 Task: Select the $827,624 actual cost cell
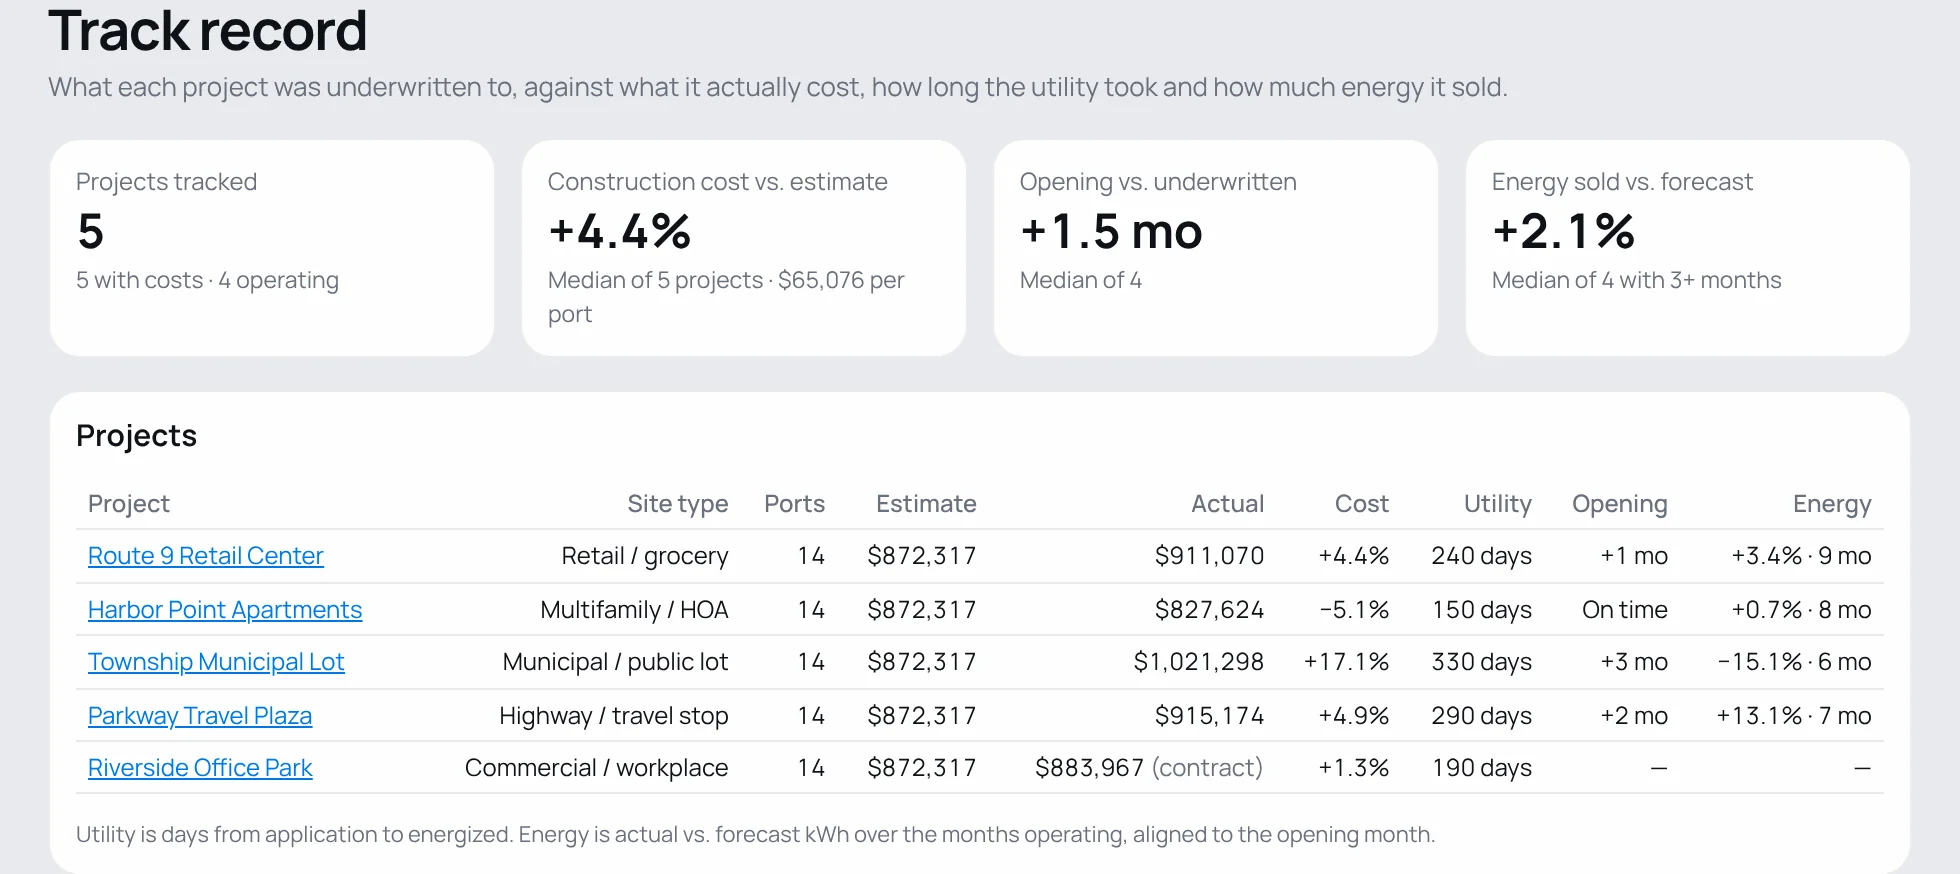pos(1209,610)
